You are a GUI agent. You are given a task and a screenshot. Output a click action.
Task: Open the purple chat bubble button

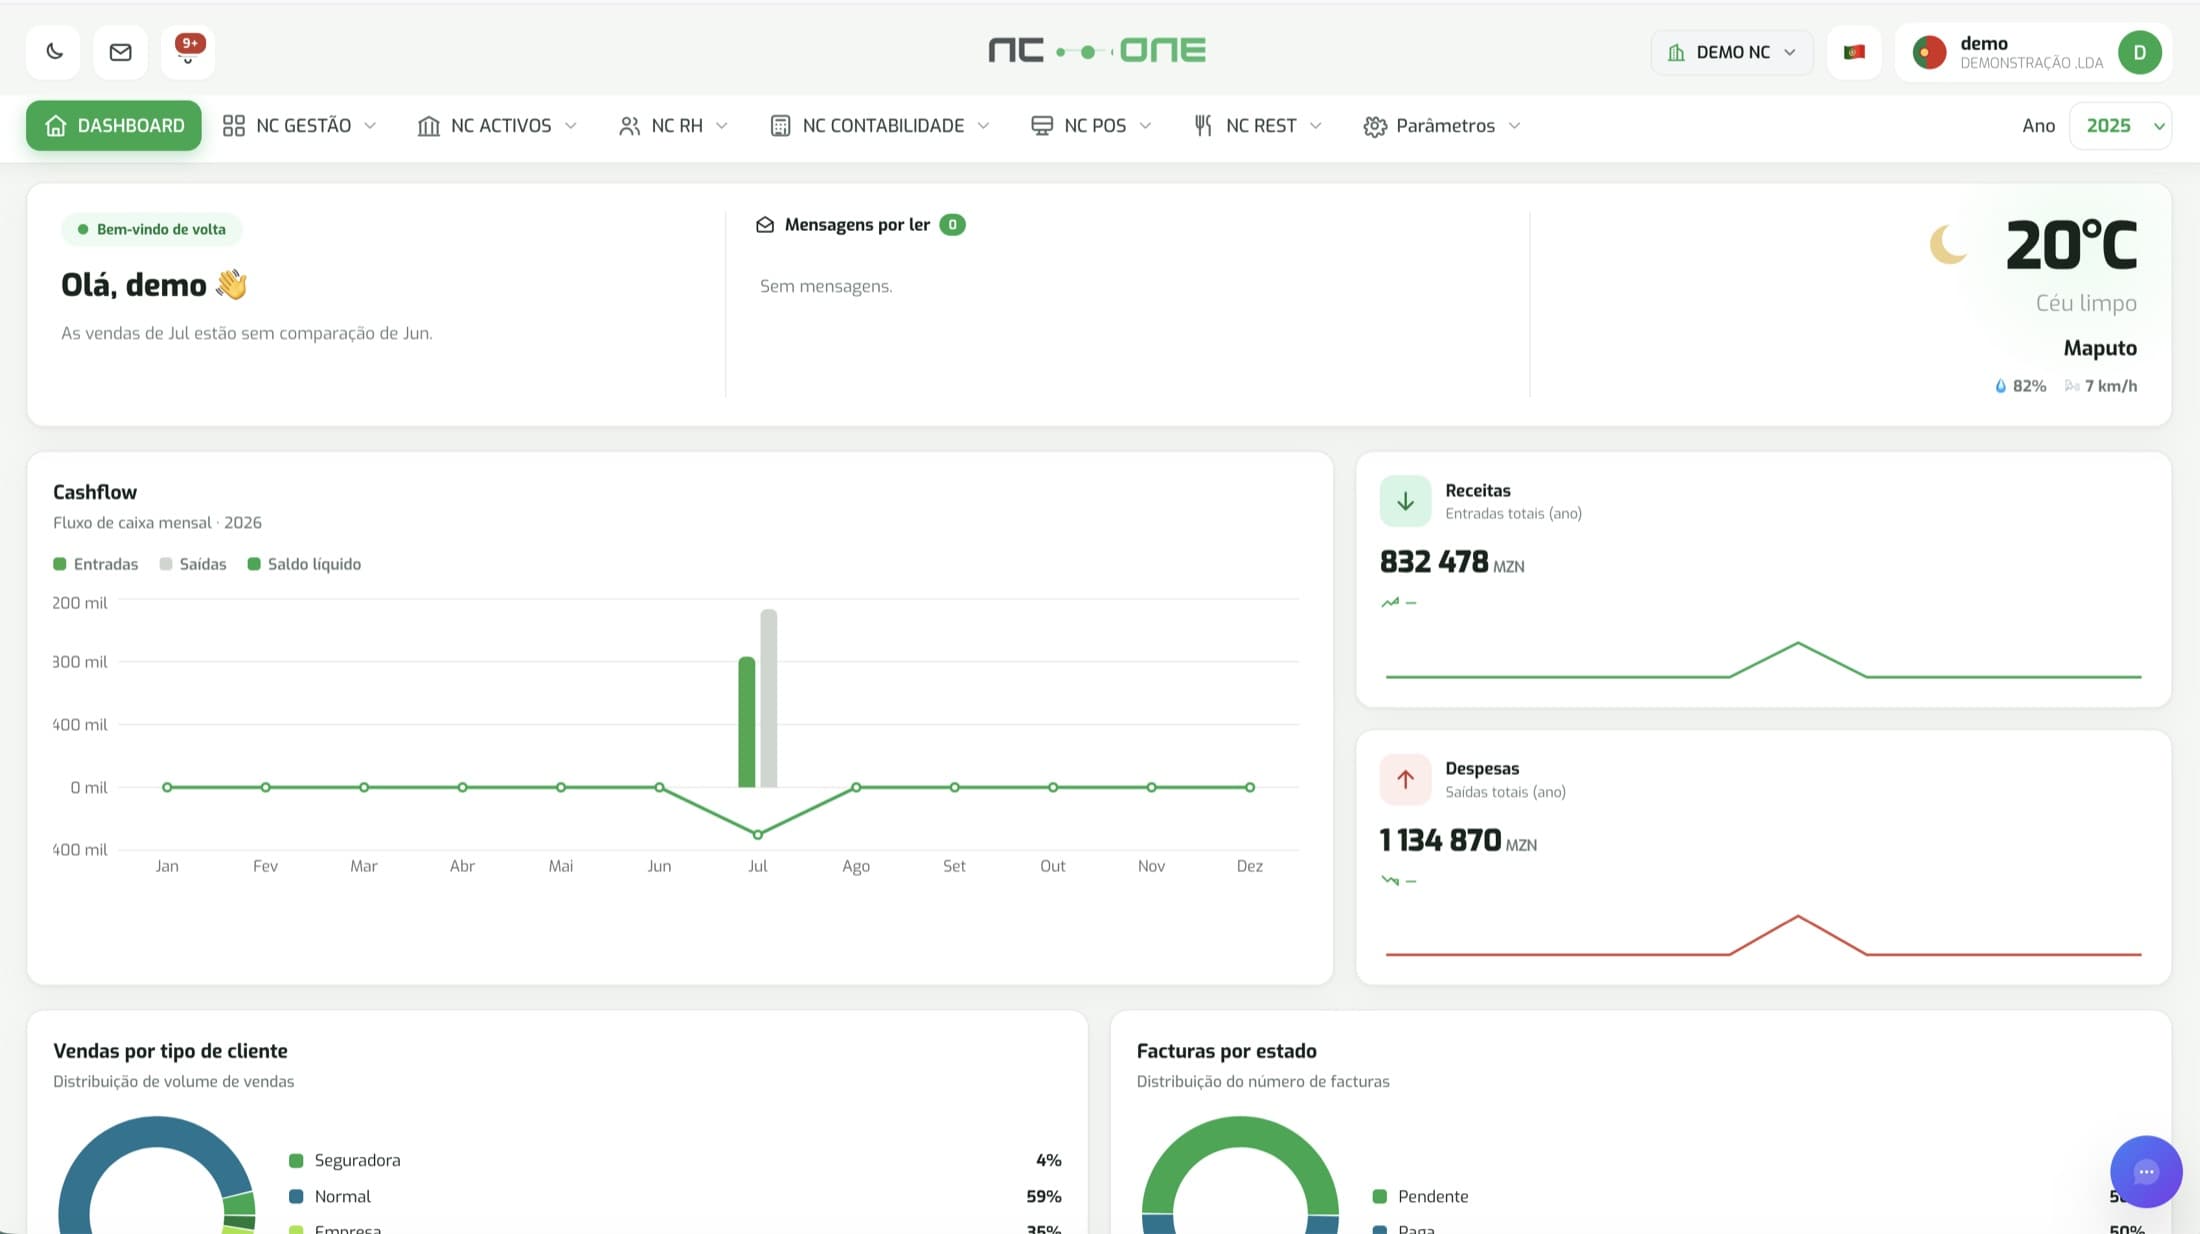pyautogui.click(x=2146, y=1171)
